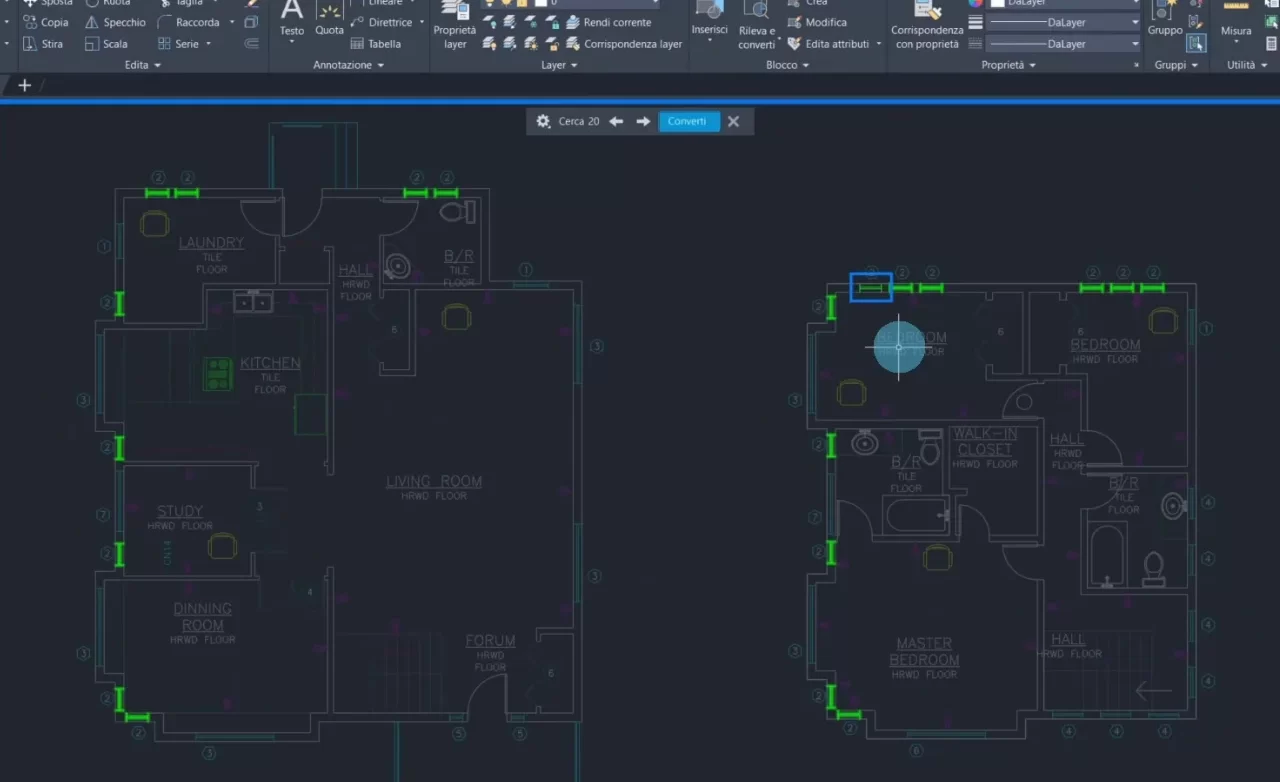Click the Converti button
This screenshot has width=1280, height=782.
(x=688, y=120)
